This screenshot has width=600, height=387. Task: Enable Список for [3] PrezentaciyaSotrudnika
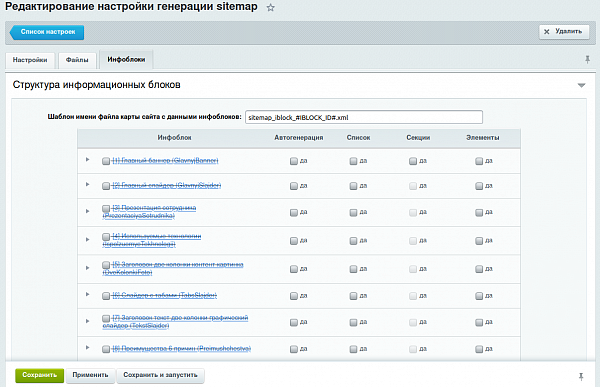coord(354,212)
